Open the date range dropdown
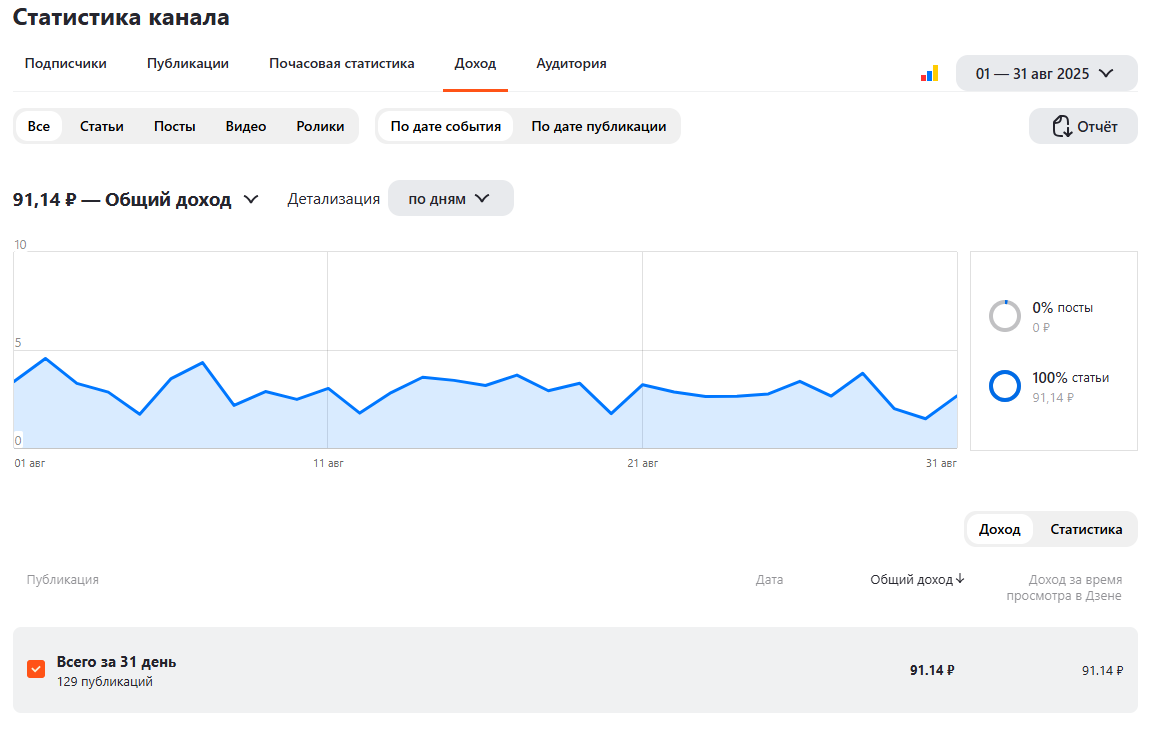The width and height of the screenshot is (1170, 737). [1046, 73]
